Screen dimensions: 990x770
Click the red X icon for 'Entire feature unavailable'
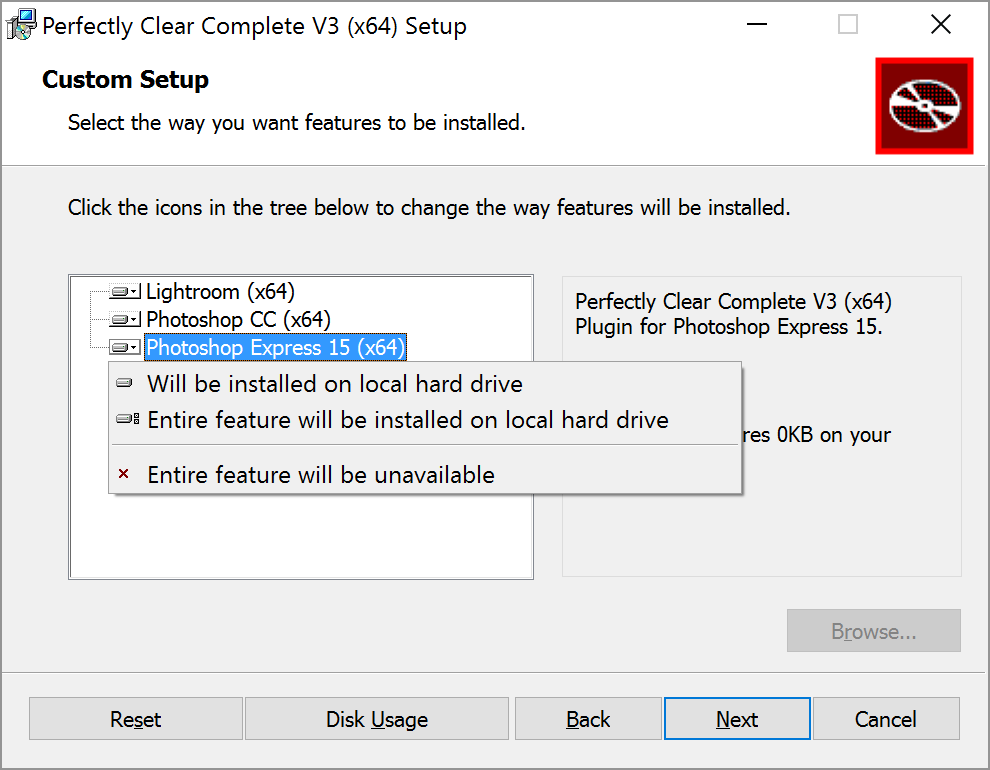[x=123, y=474]
